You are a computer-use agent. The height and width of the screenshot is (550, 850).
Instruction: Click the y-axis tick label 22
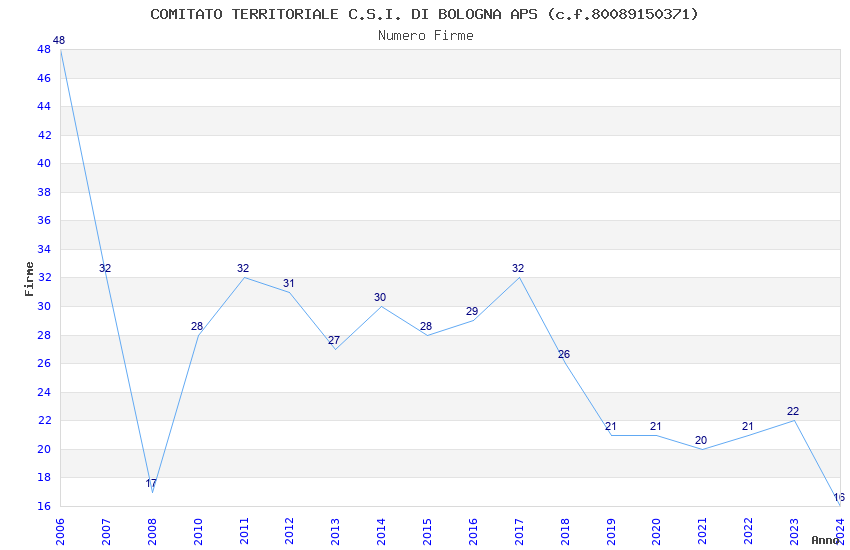[x=44, y=420]
